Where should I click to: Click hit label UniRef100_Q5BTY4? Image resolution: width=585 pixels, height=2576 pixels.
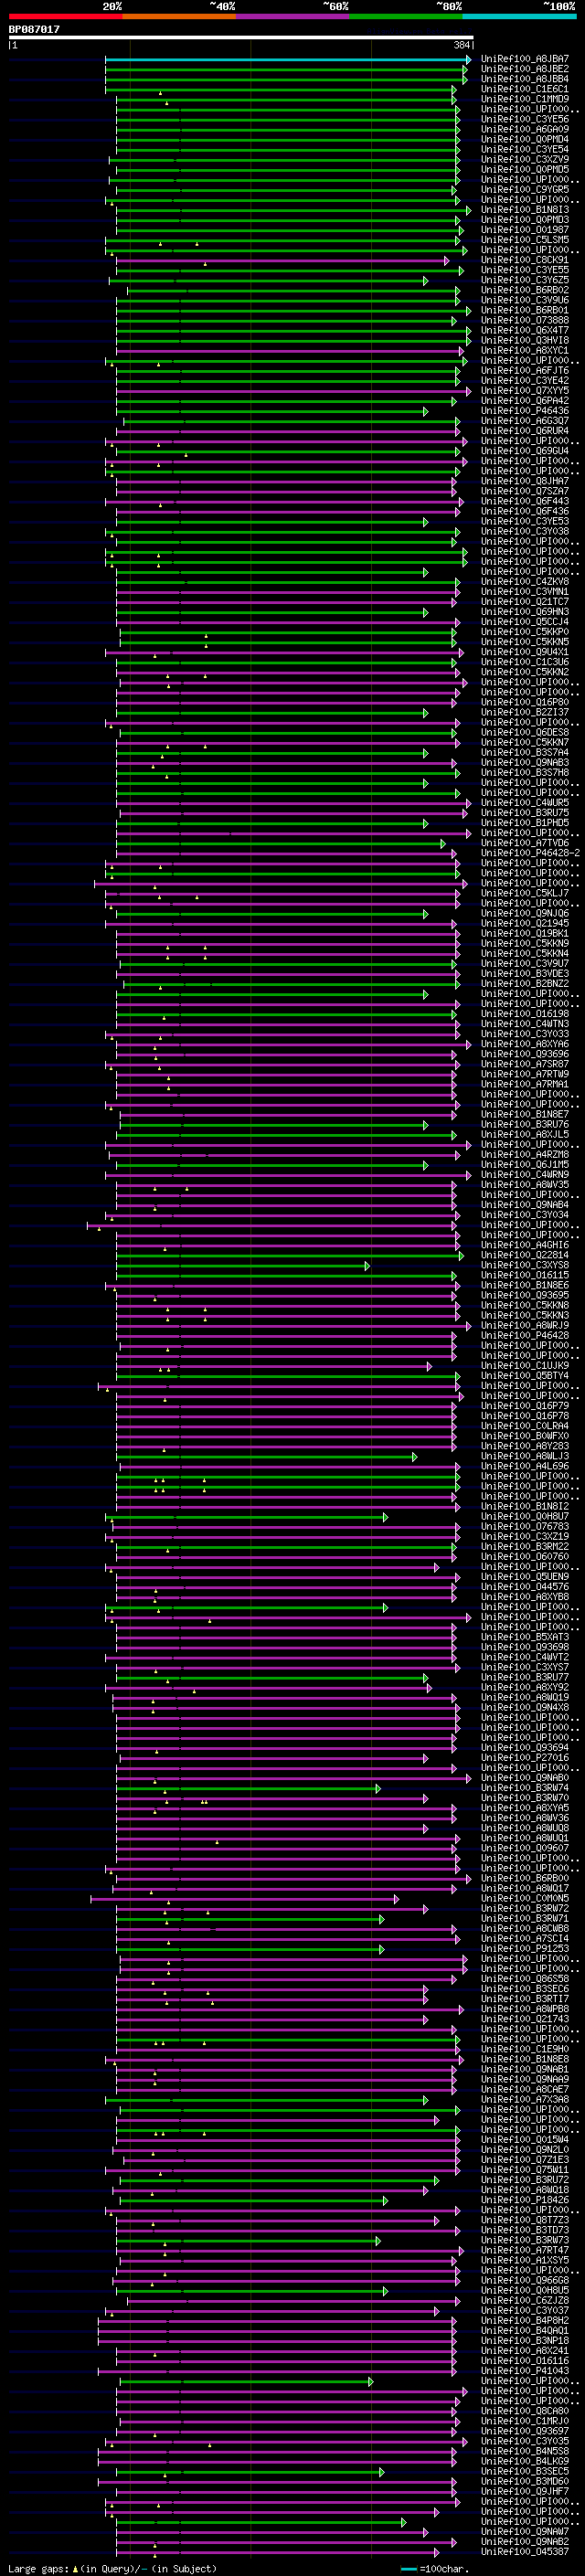(x=525, y=1376)
